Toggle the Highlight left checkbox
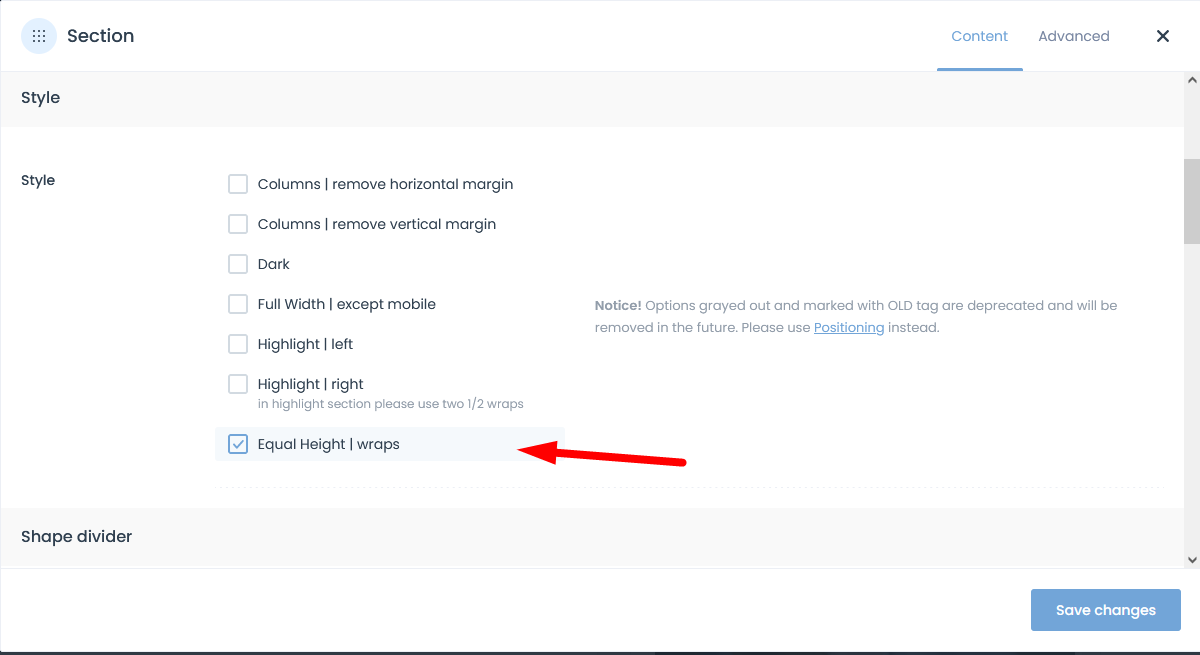This screenshot has height=655, width=1200. 238,344
